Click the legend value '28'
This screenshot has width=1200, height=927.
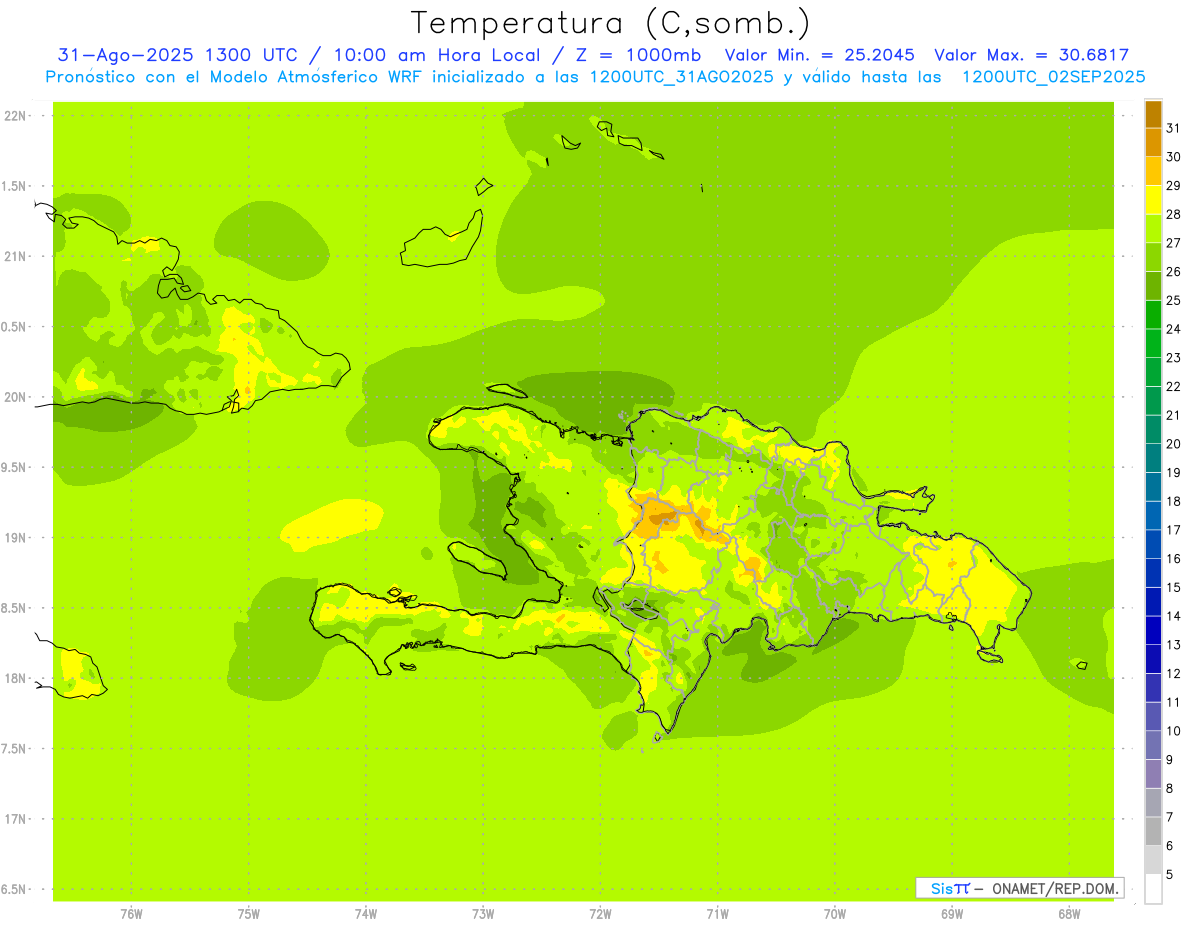tap(1173, 214)
